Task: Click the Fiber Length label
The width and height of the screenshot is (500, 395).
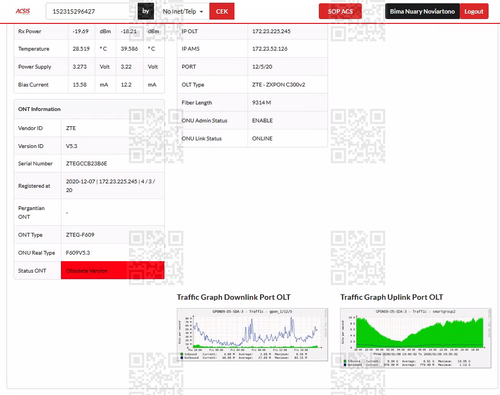Action: 197,103
